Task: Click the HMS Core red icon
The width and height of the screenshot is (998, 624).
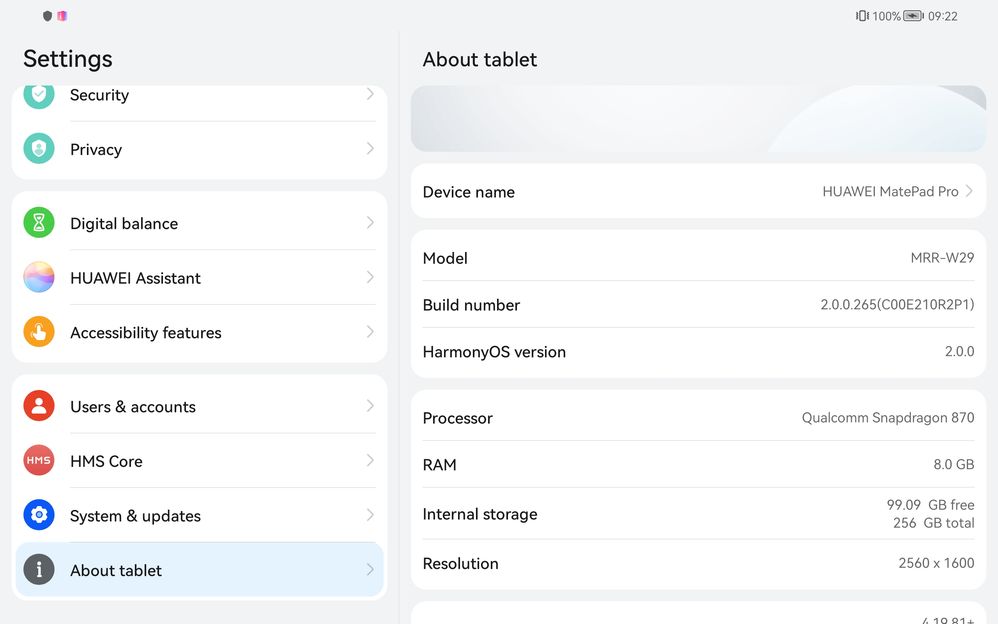Action: coord(39,461)
